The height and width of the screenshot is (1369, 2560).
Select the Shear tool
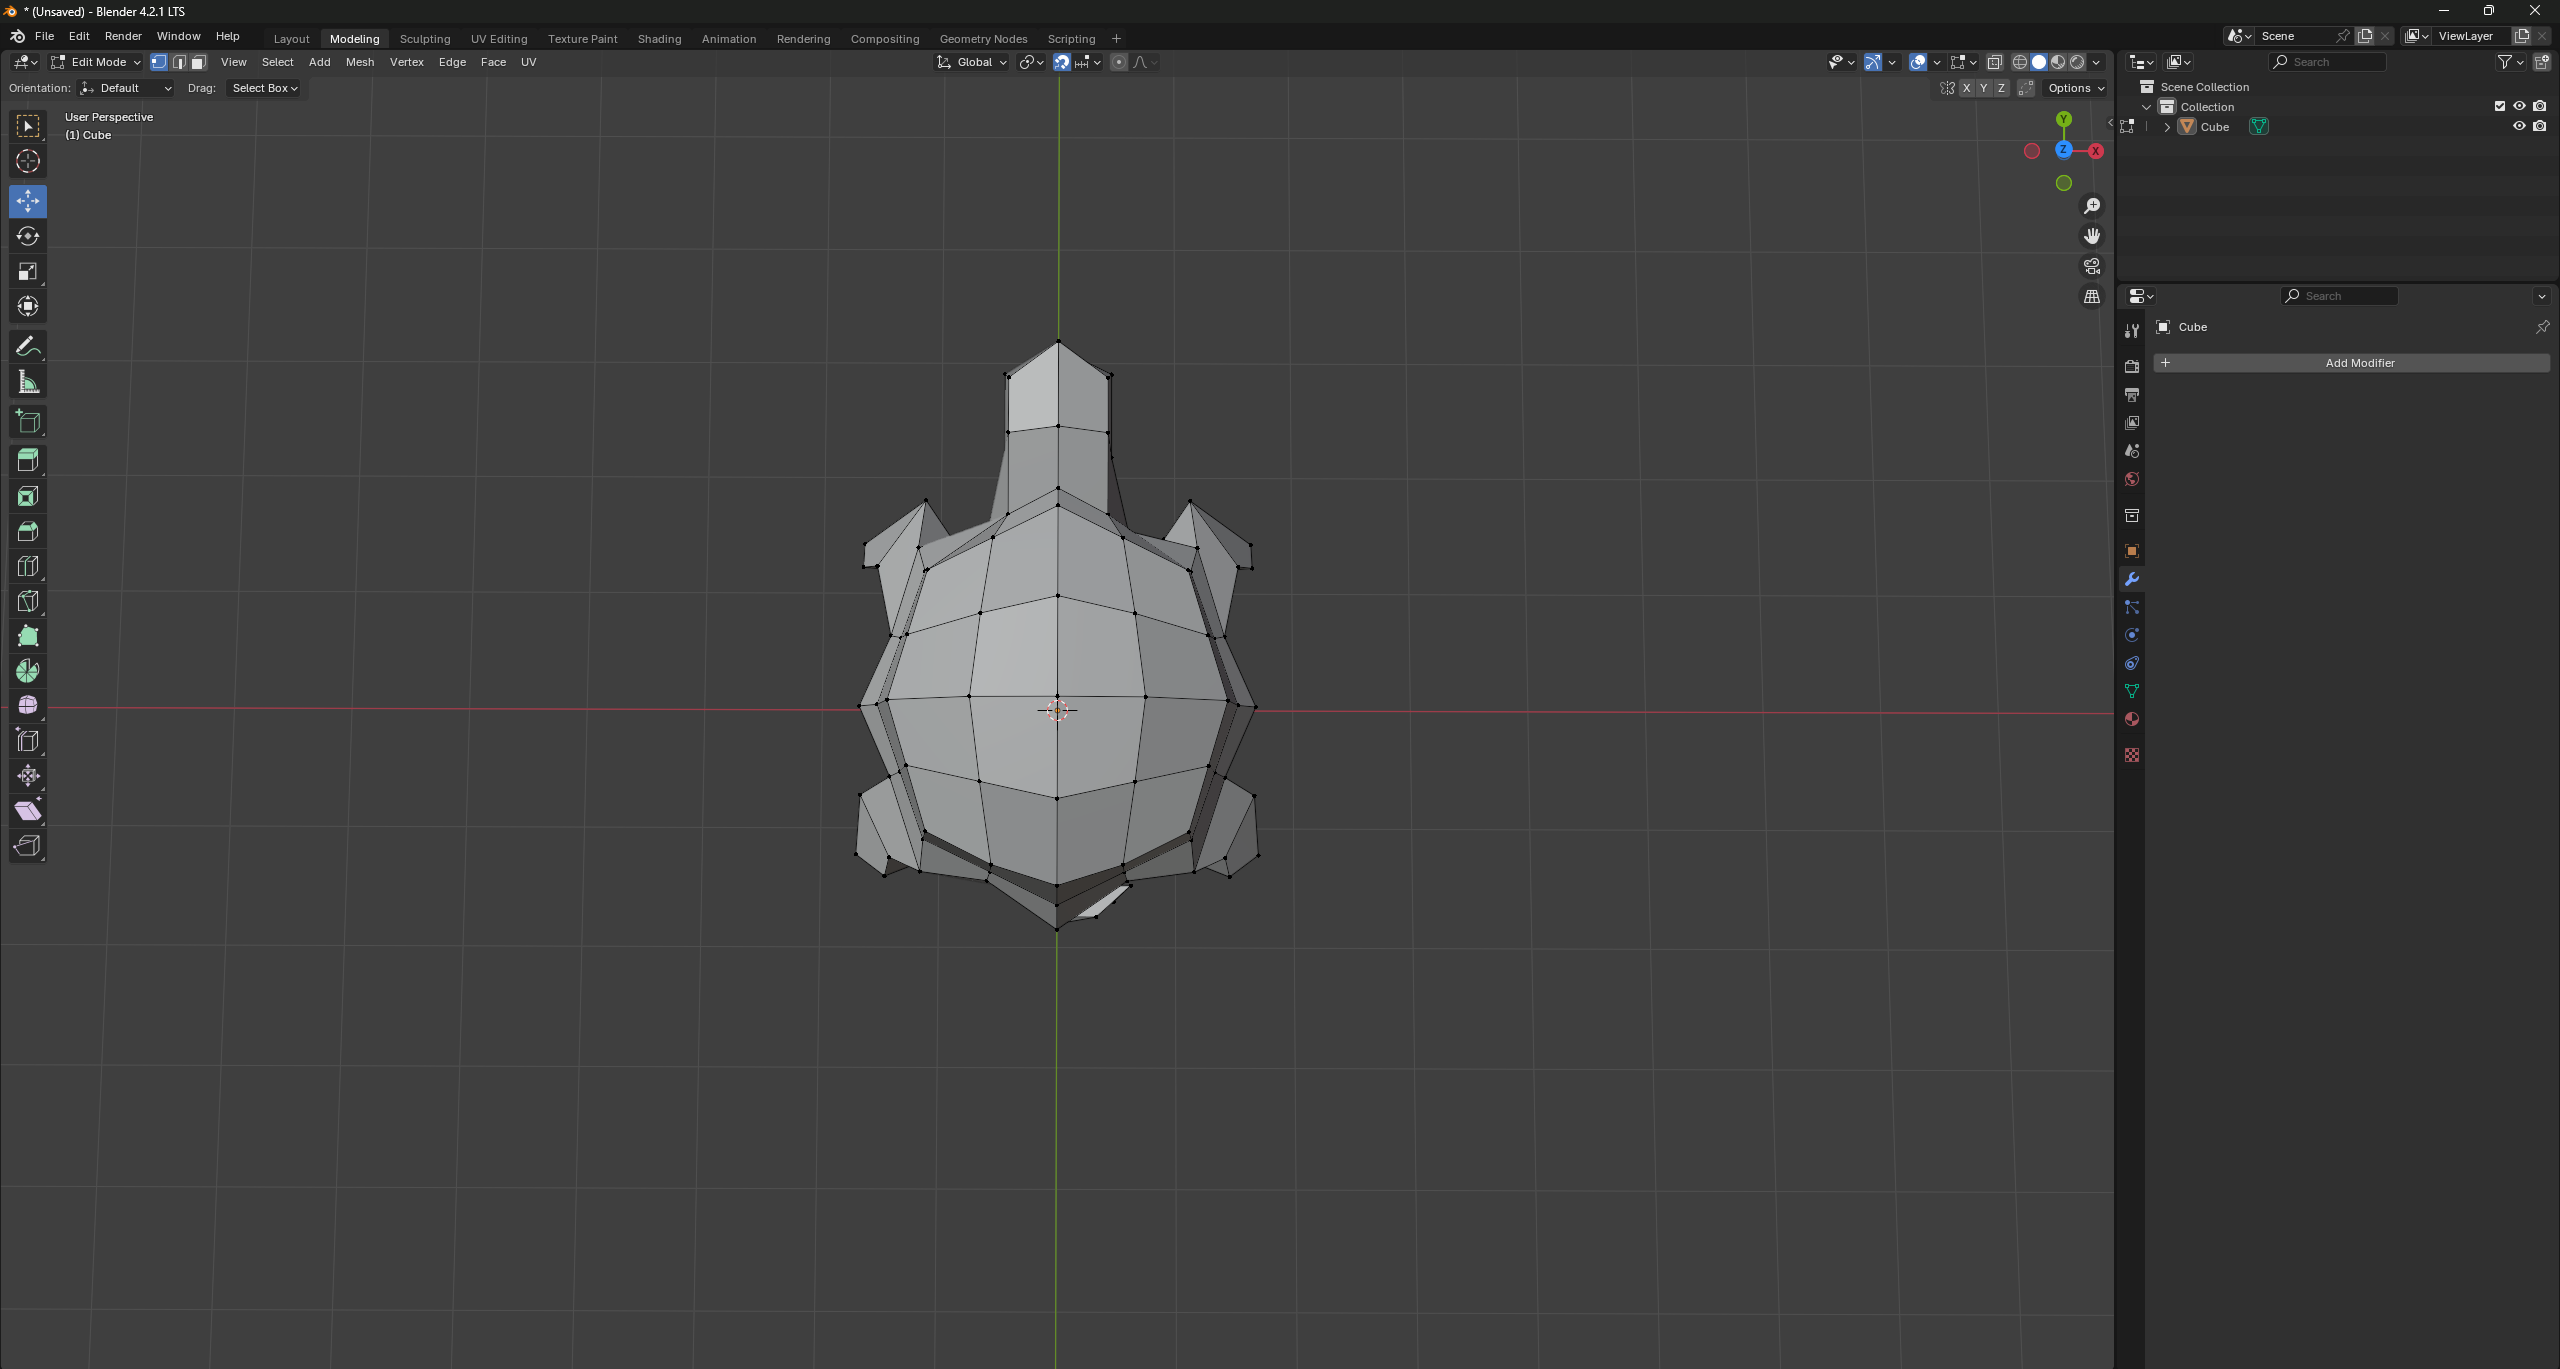click(x=28, y=811)
